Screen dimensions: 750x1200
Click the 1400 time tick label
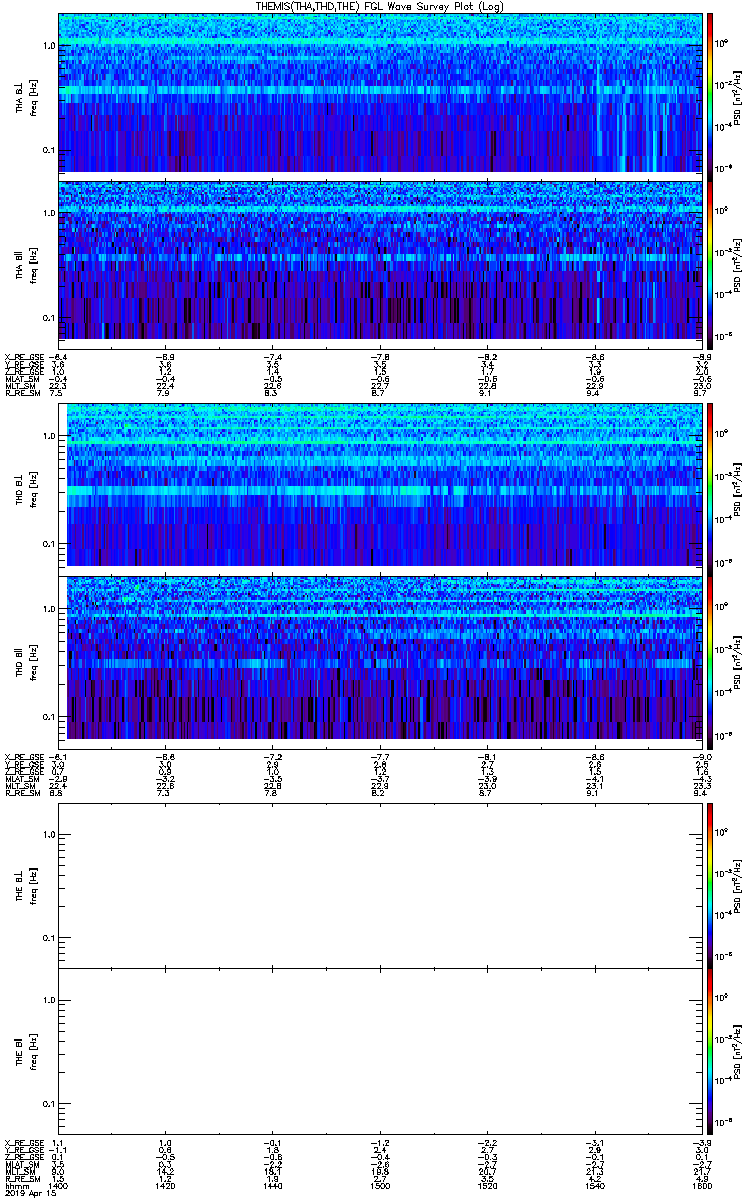pyautogui.click(x=59, y=1187)
